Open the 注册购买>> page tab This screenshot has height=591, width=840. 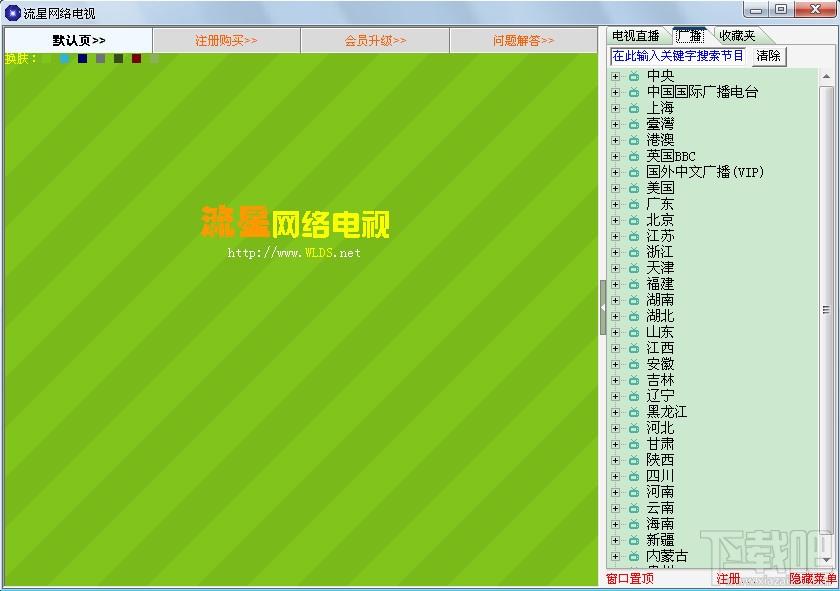[226, 41]
